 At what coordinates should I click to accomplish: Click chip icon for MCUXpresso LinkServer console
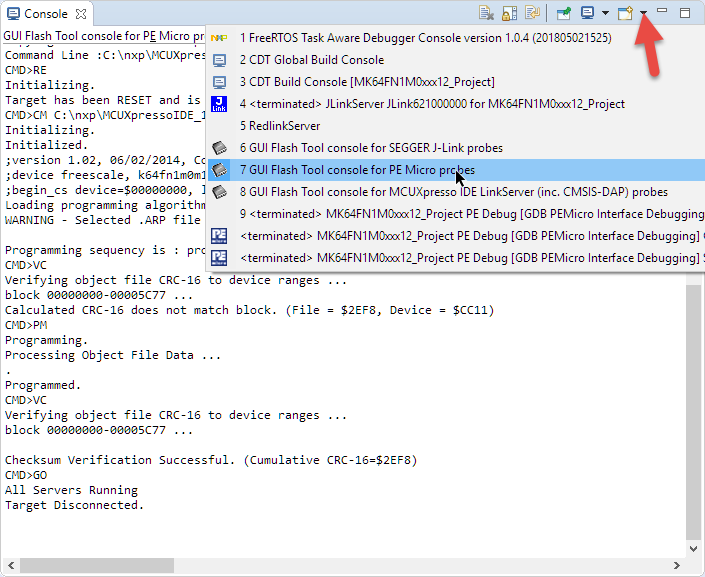pos(219,192)
